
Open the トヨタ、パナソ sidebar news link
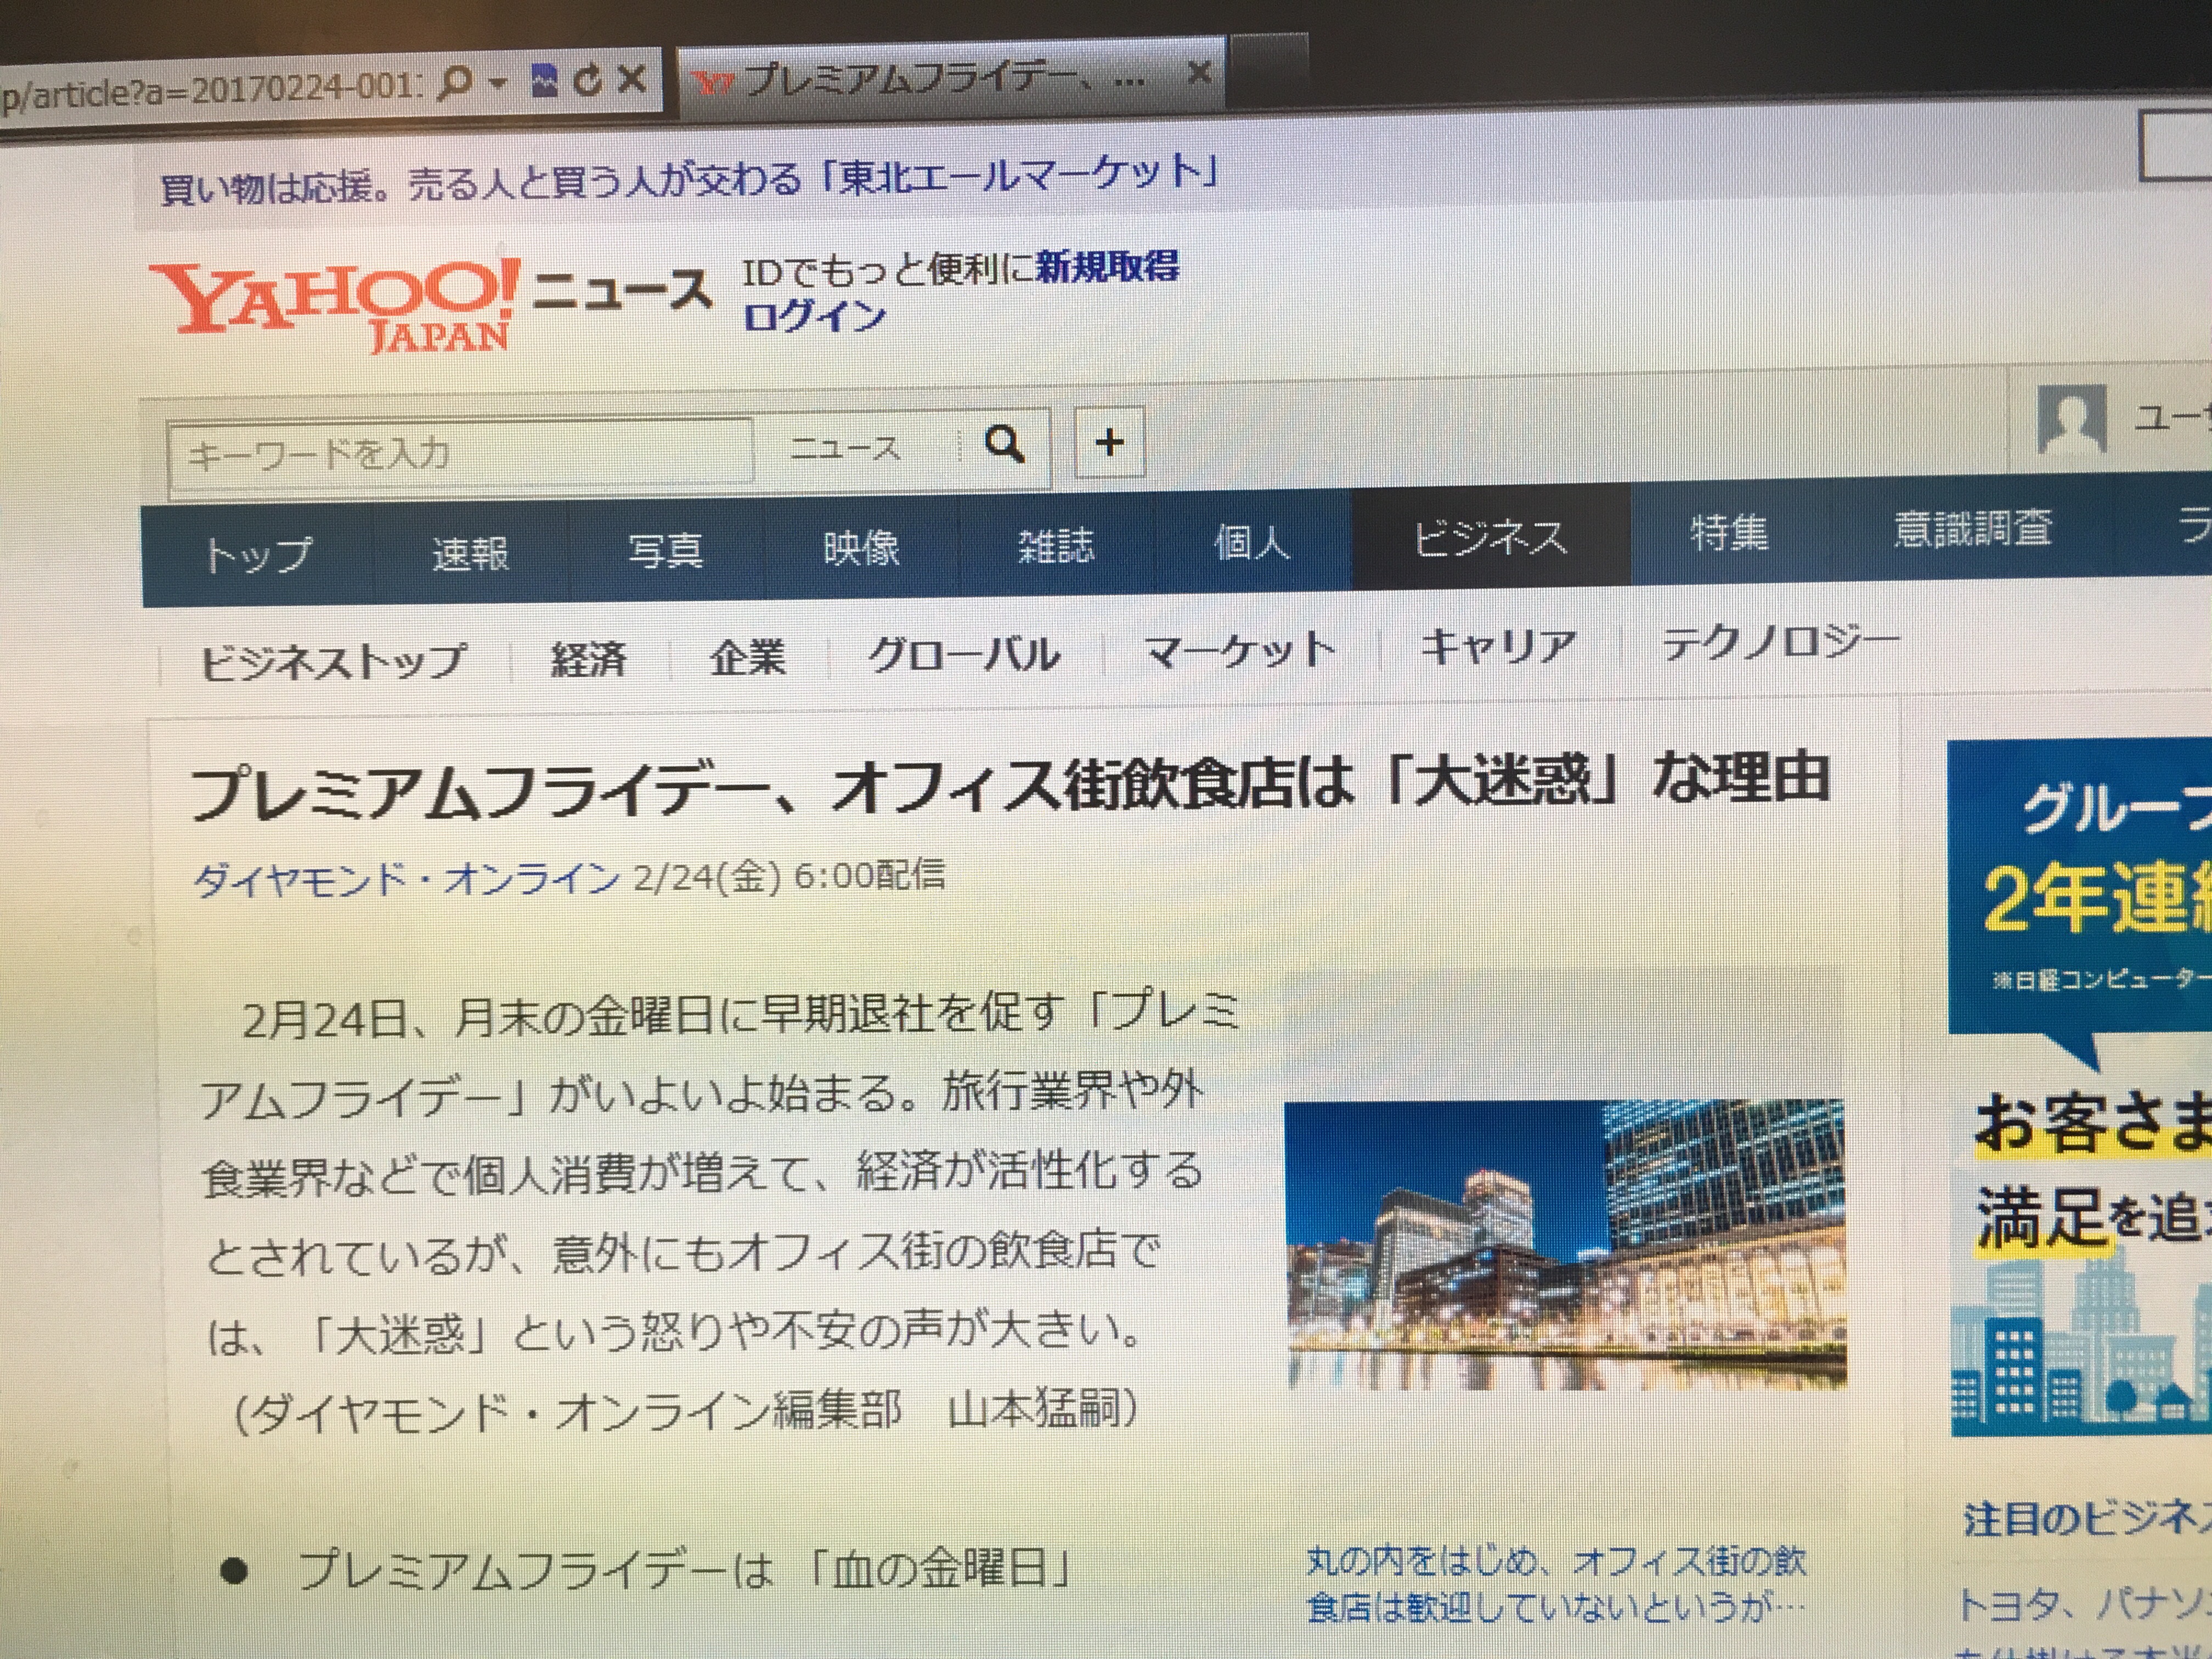(x=2084, y=1605)
